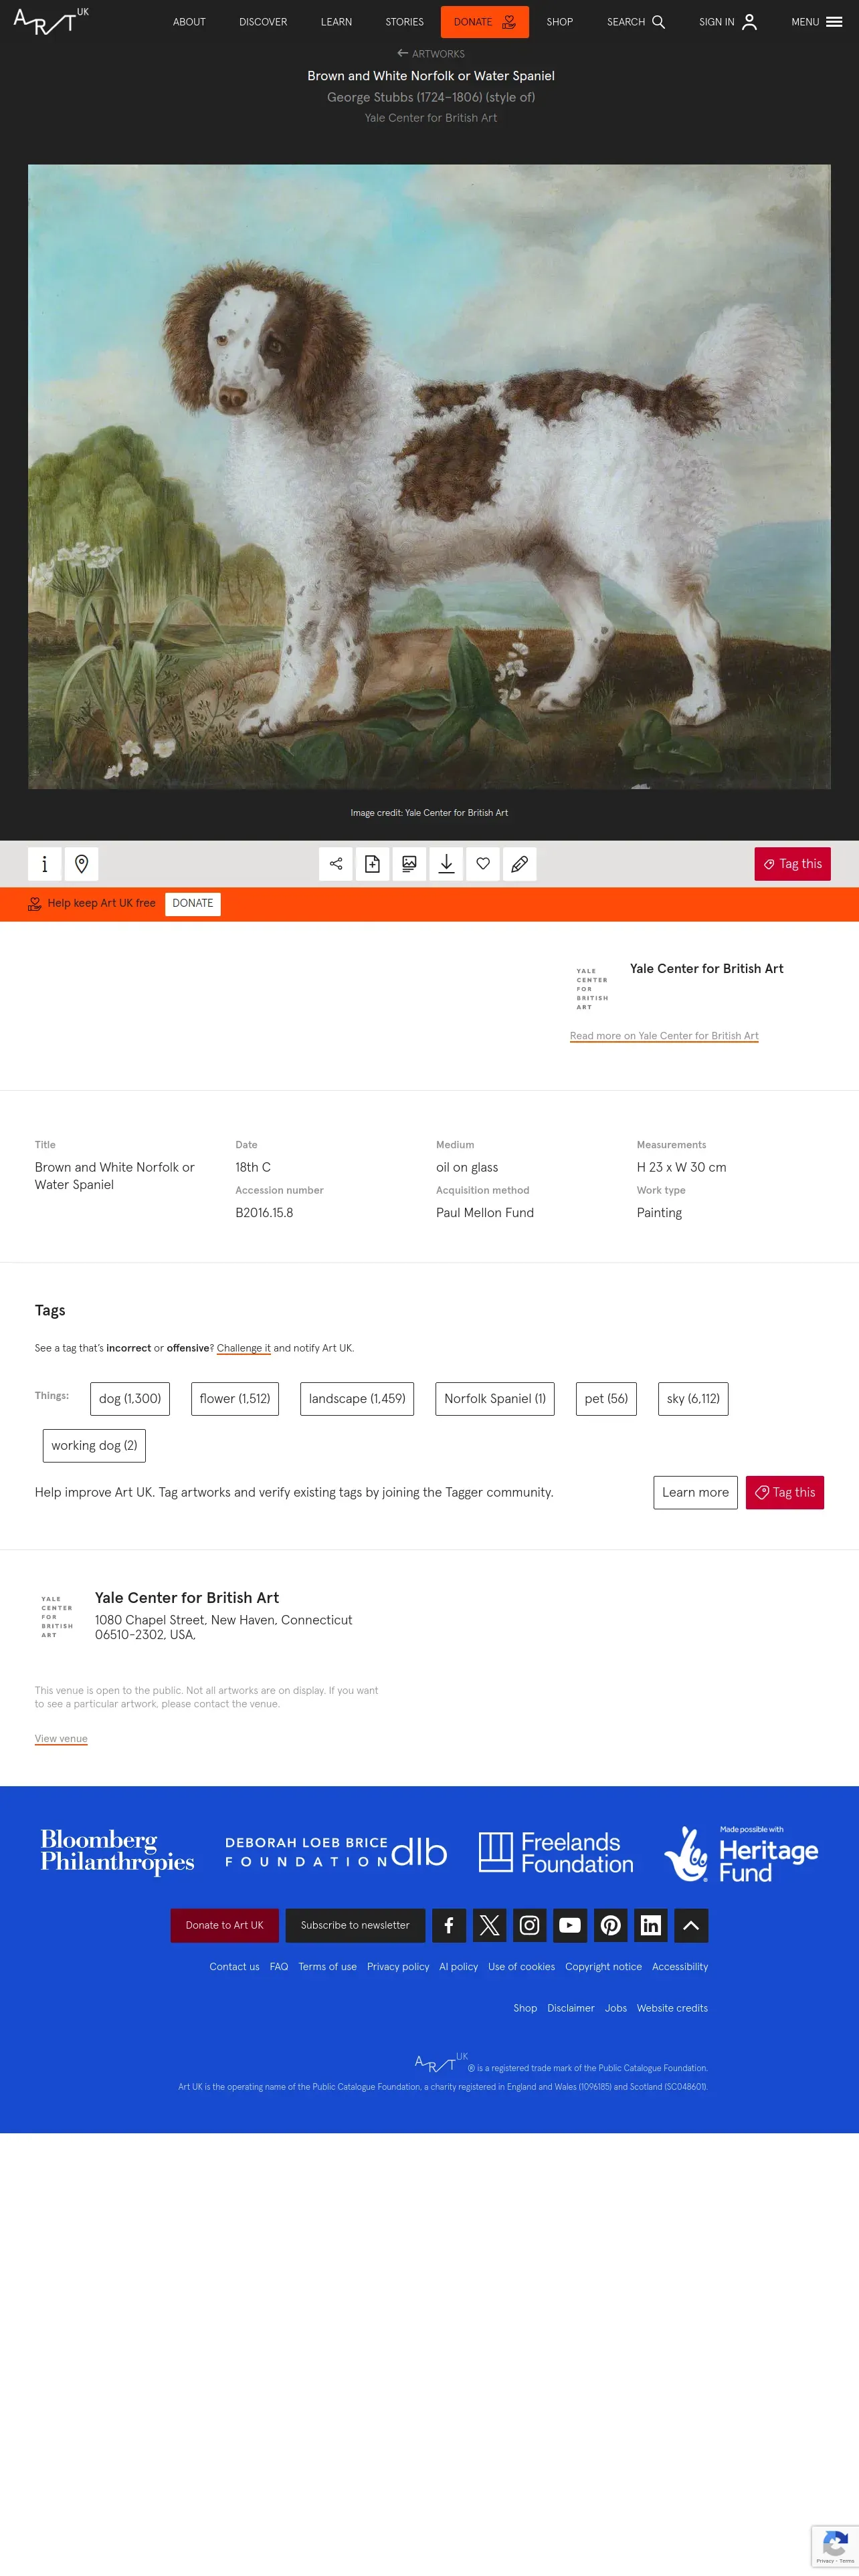Click George Stubbs artist name
Image resolution: width=859 pixels, height=2576 pixels.
coord(430,97)
